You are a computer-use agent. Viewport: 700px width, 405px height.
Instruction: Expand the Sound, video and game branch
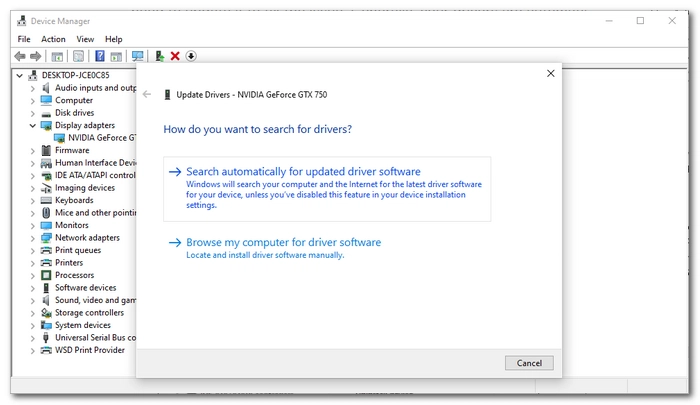[x=32, y=301]
